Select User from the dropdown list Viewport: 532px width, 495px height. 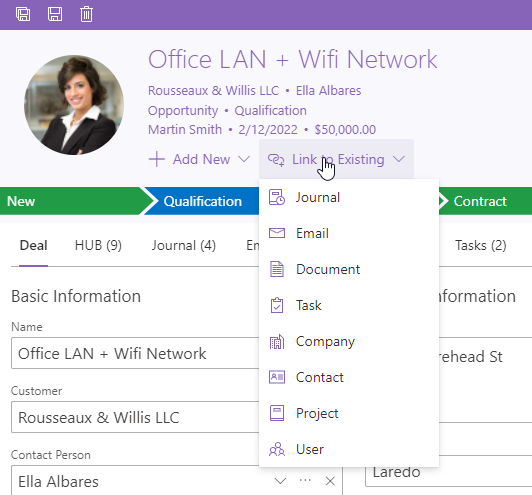[x=349, y=449]
